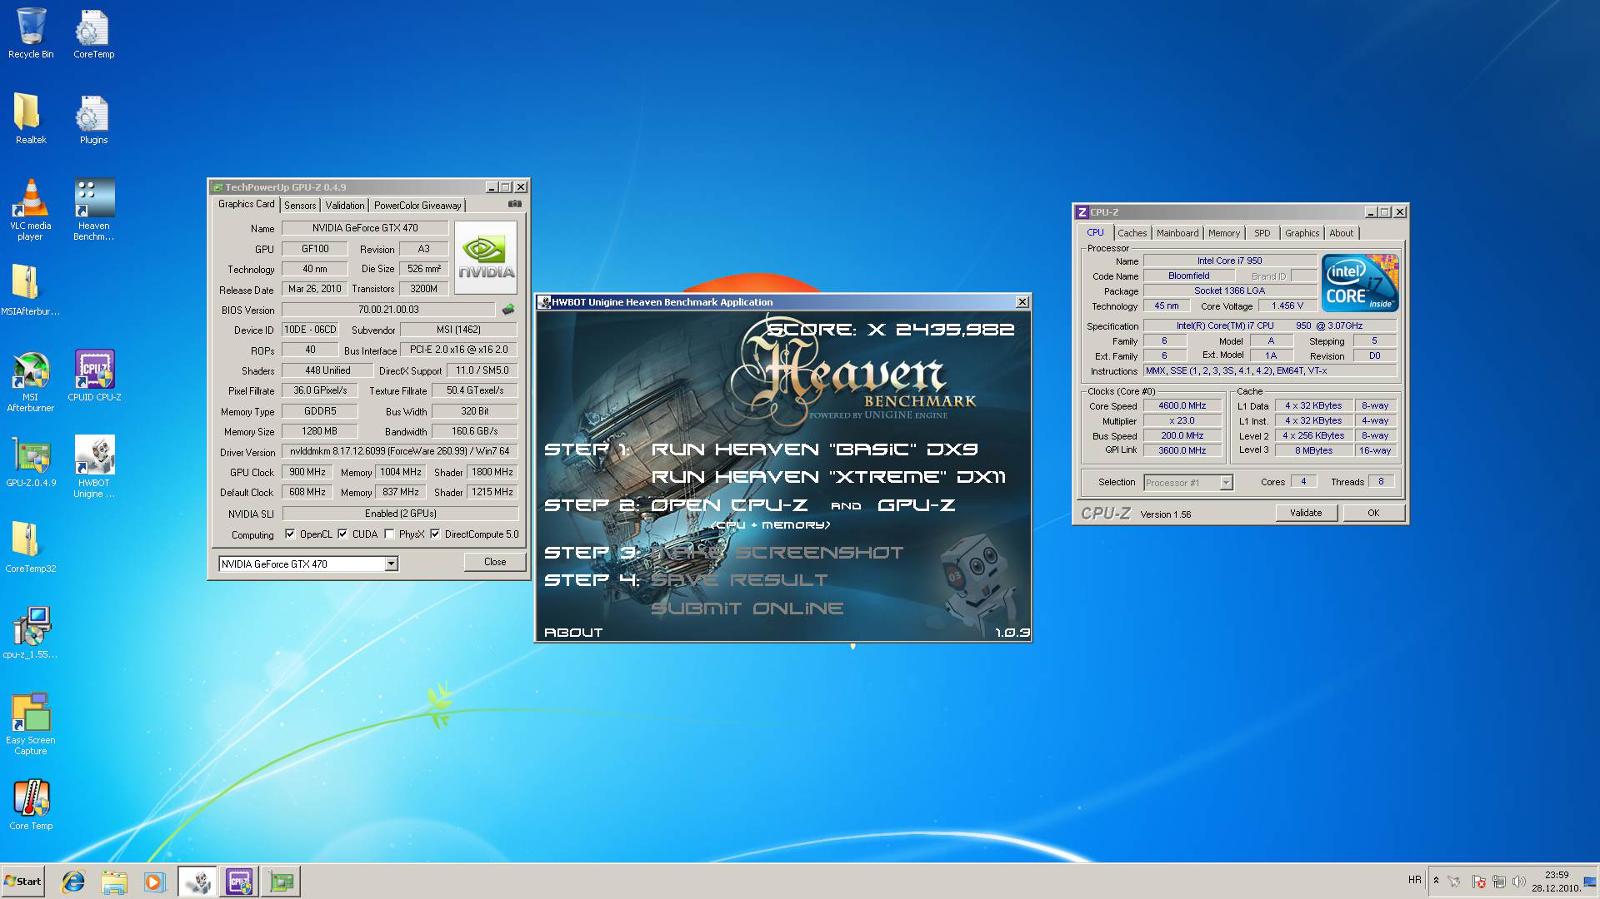The image size is (1600, 899).
Task: Toggle the DirectCompute 5.0 checkbox
Action: [x=435, y=534]
